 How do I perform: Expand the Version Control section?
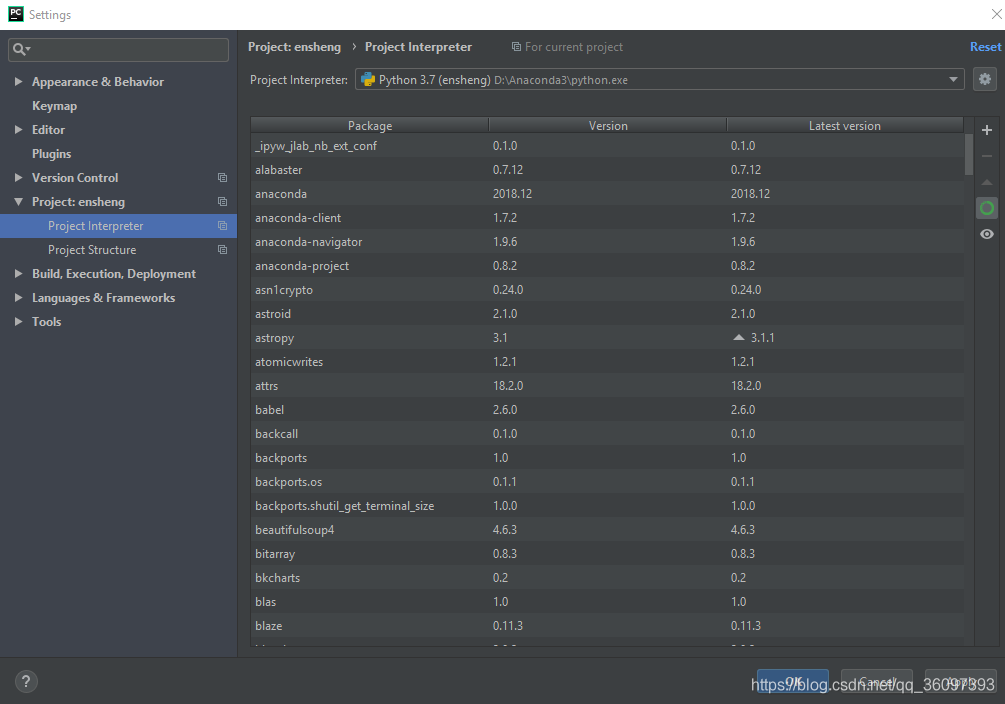[19, 178]
